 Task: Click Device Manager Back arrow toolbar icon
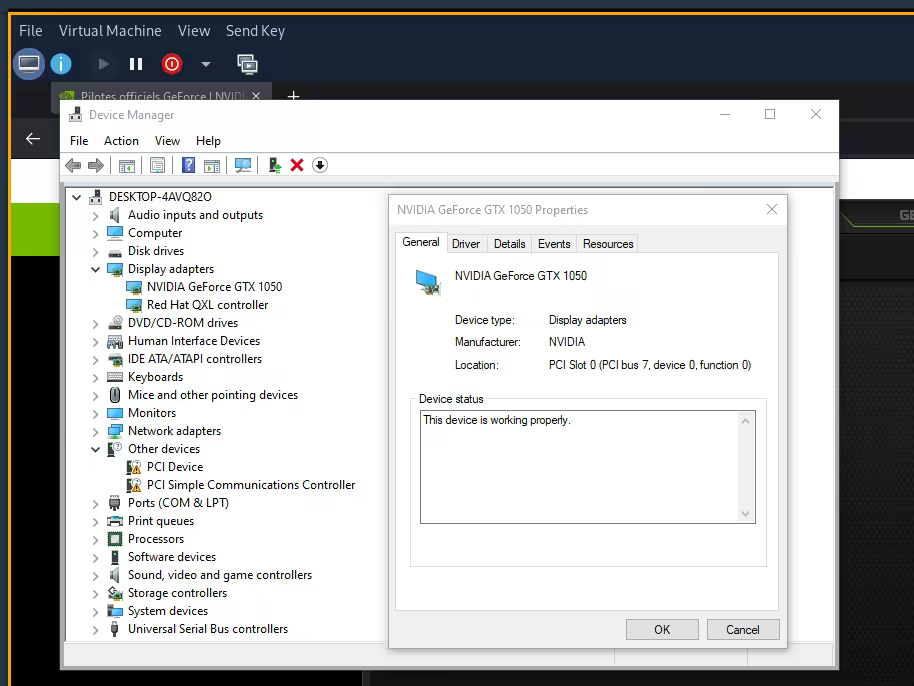[73, 166]
